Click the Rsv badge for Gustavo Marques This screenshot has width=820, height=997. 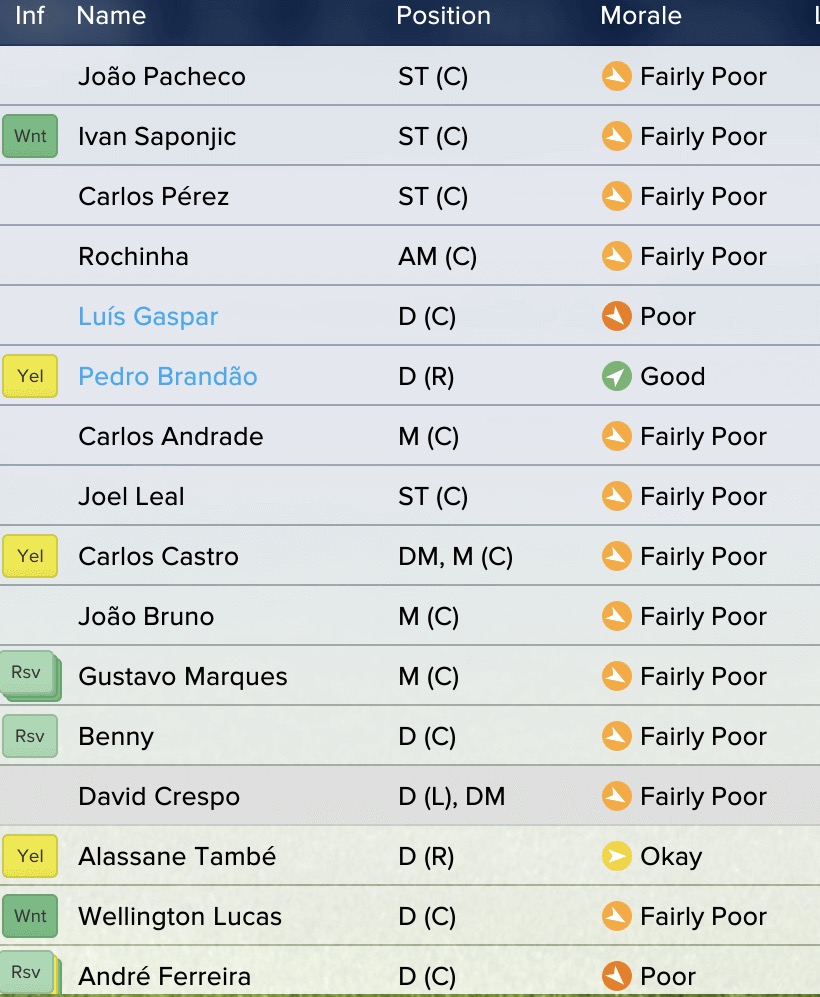tap(31, 675)
